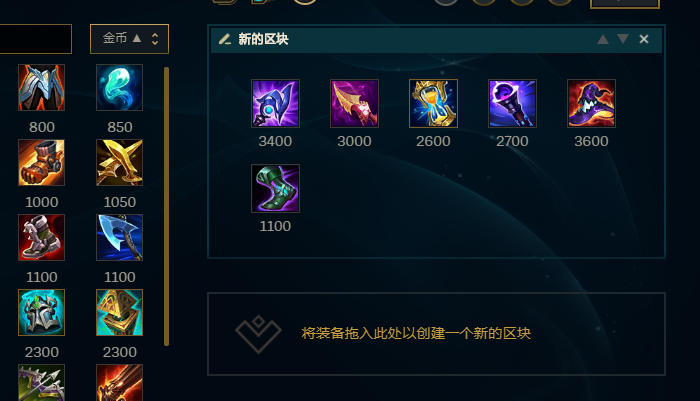
Task: Move the 新的区块 block up
Action: coord(603,39)
